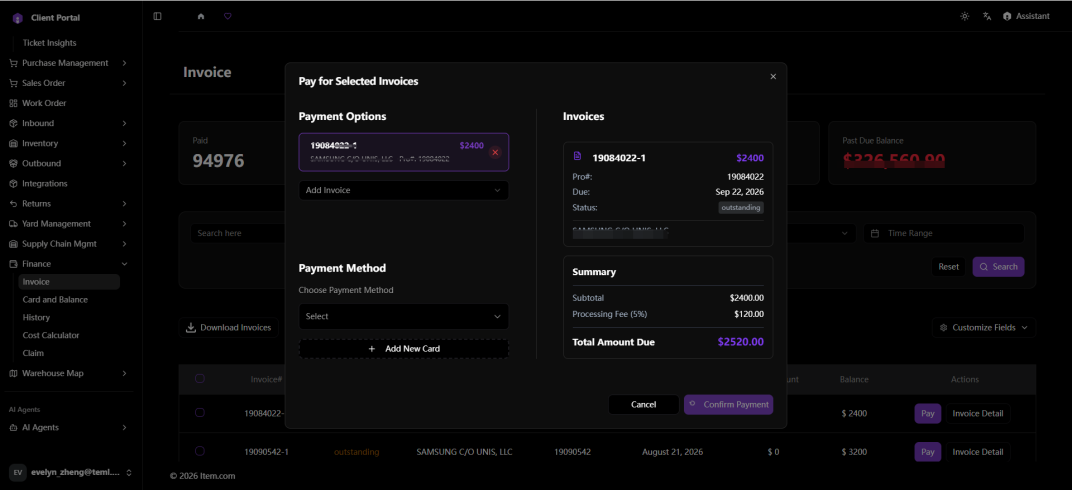1072x490 pixels.
Task: Switch theme with the sun icon
Action: coord(965,16)
